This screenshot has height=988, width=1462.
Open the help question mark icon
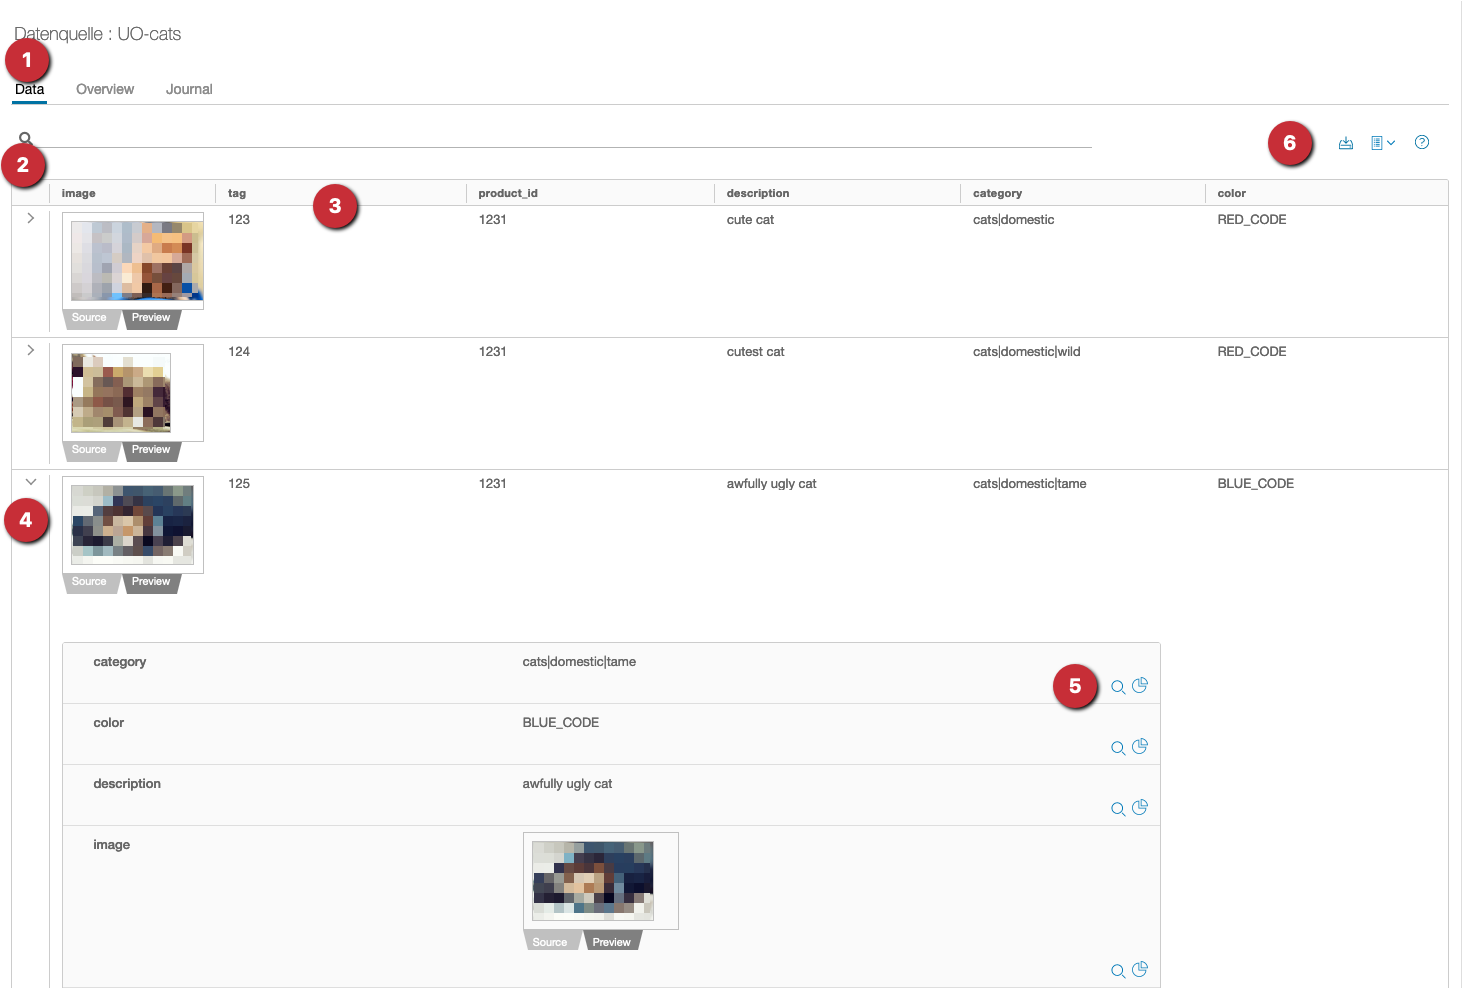(x=1422, y=143)
